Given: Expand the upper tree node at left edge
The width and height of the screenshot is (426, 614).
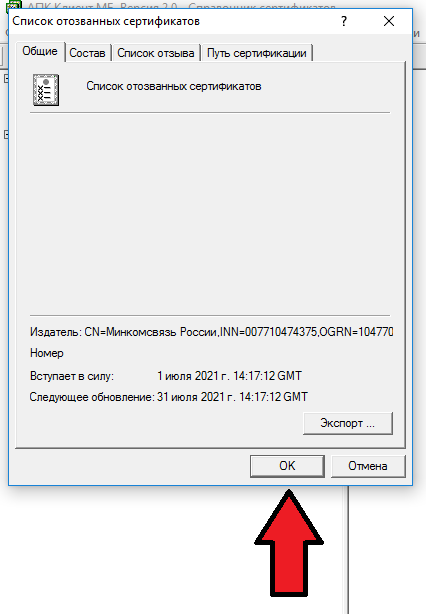Looking at the screenshot, I should click(6, 79).
